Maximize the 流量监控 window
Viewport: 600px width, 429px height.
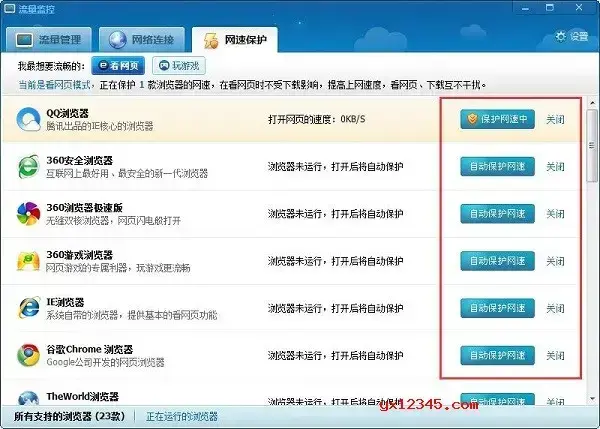click(549, 8)
